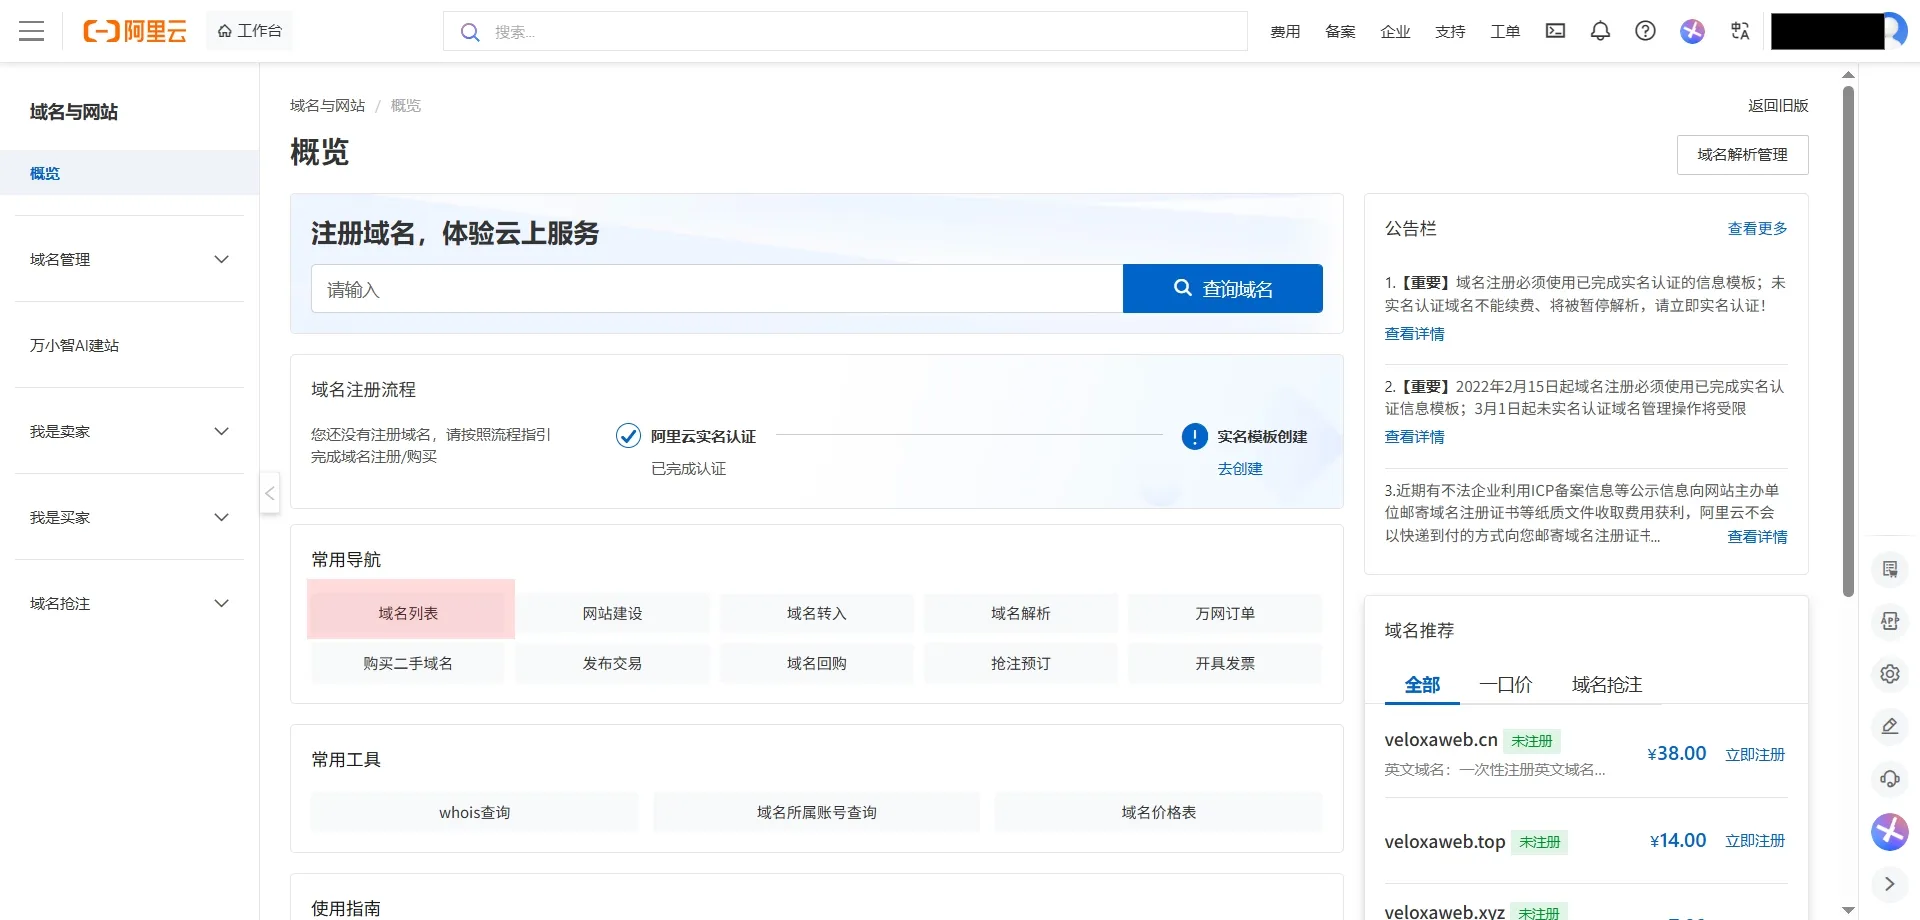Select the 域名抢注 tab in 域名推荐
Image resolution: width=1920 pixels, height=920 pixels.
(1605, 685)
